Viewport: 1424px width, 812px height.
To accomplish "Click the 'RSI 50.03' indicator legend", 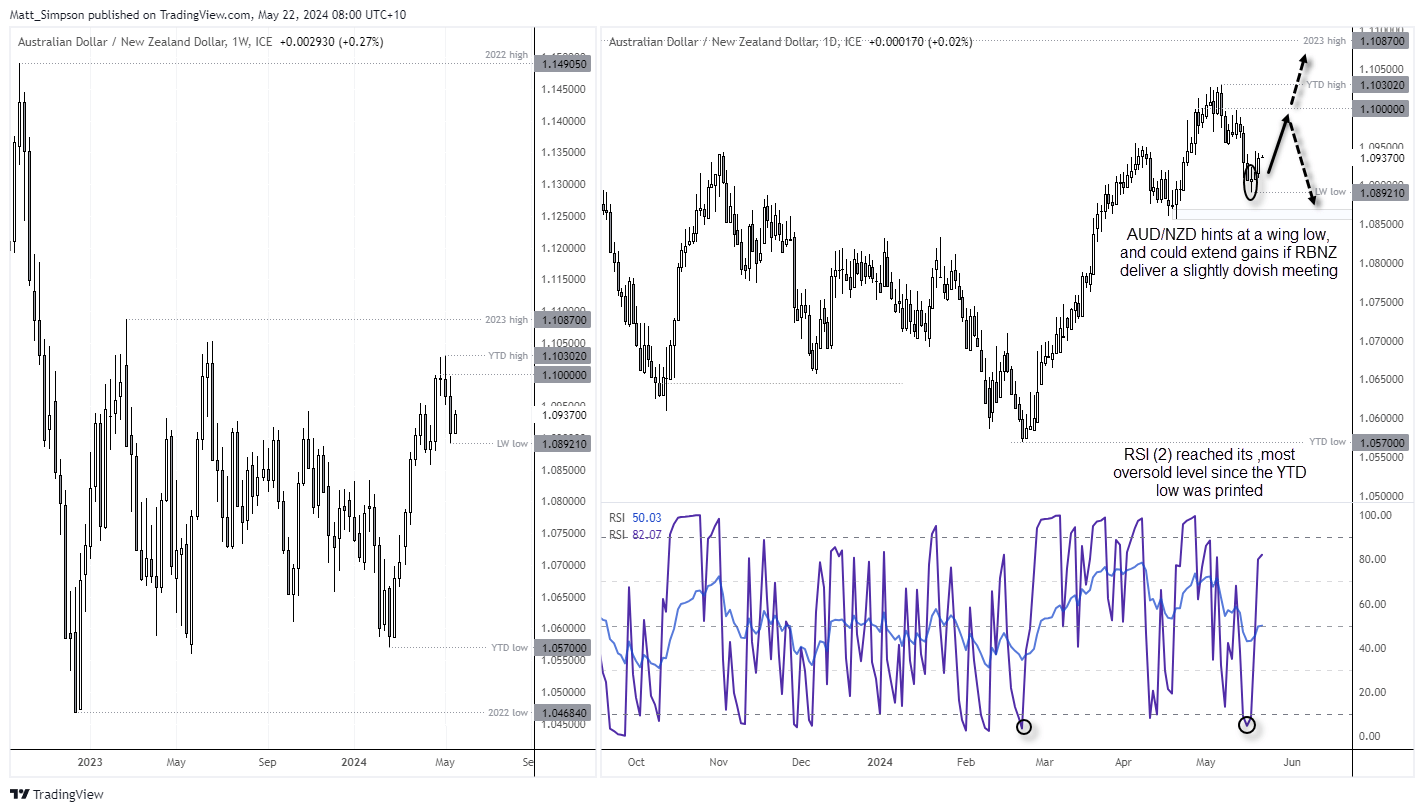I will [x=636, y=518].
